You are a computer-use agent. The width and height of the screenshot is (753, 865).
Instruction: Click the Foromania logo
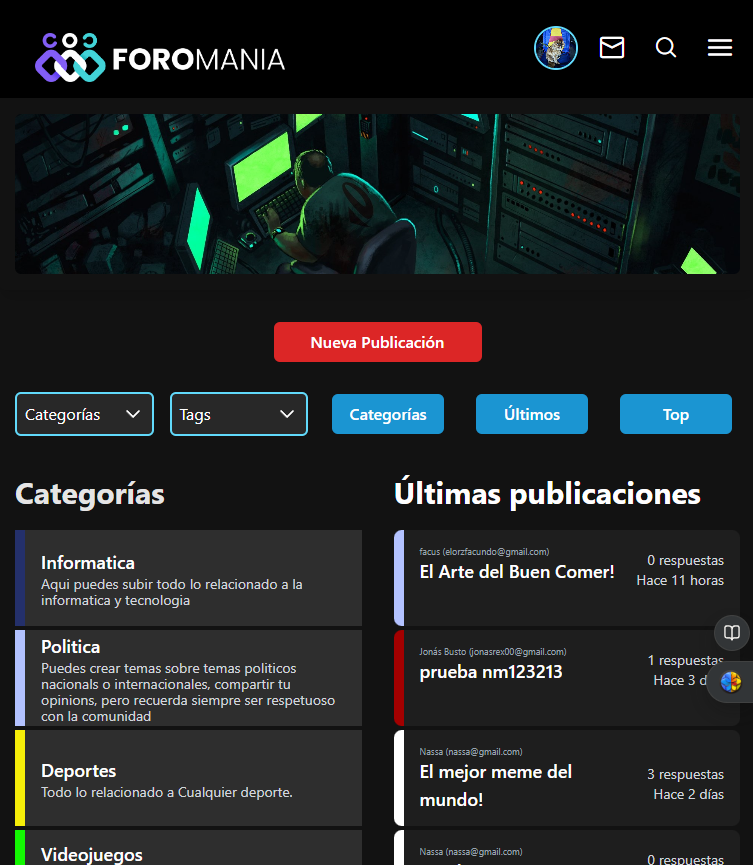[159, 57]
